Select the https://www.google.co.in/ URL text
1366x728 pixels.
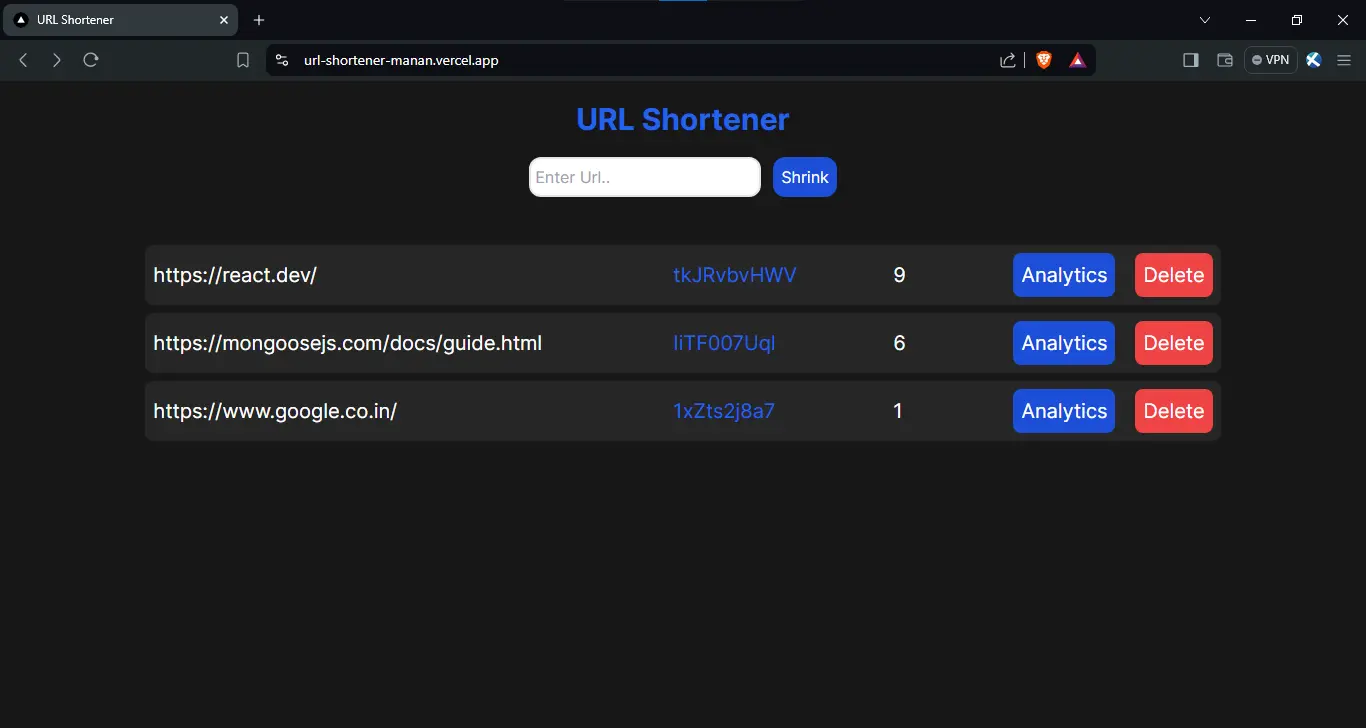tap(275, 411)
